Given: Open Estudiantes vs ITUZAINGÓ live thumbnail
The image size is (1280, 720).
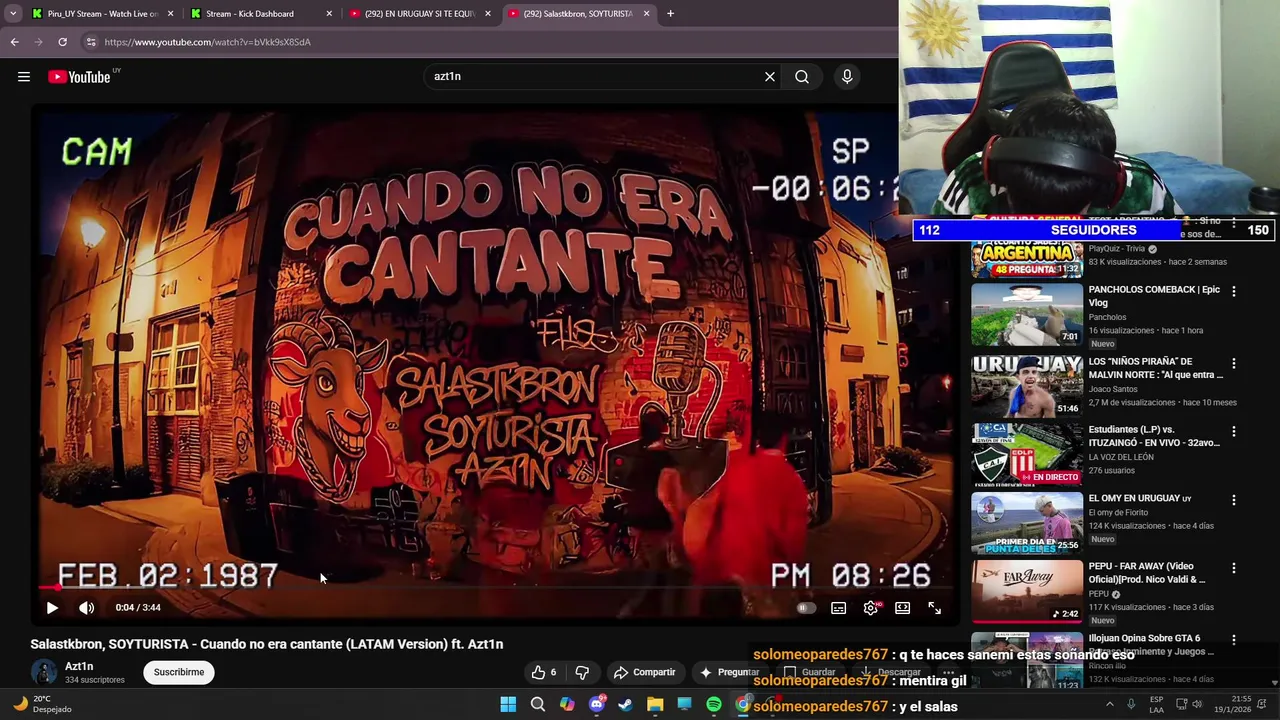Looking at the screenshot, I should point(1027,454).
